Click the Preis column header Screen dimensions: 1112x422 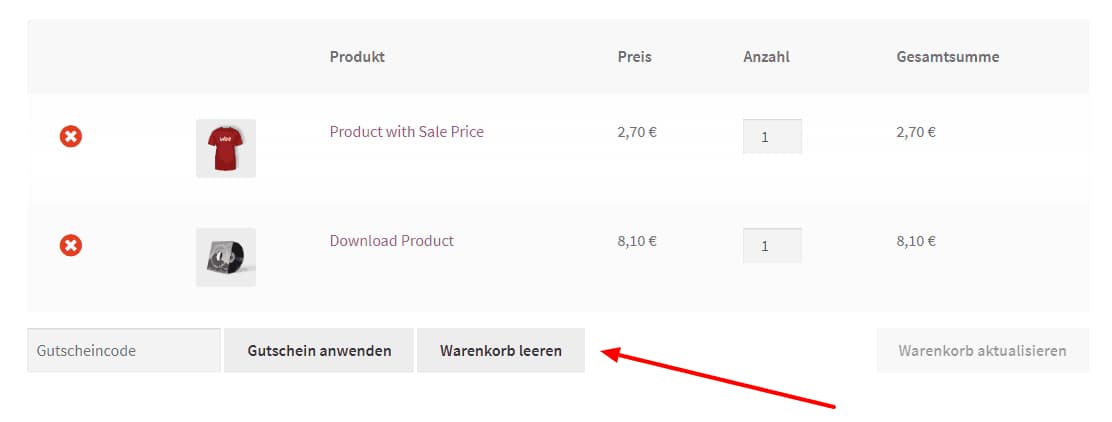[634, 57]
